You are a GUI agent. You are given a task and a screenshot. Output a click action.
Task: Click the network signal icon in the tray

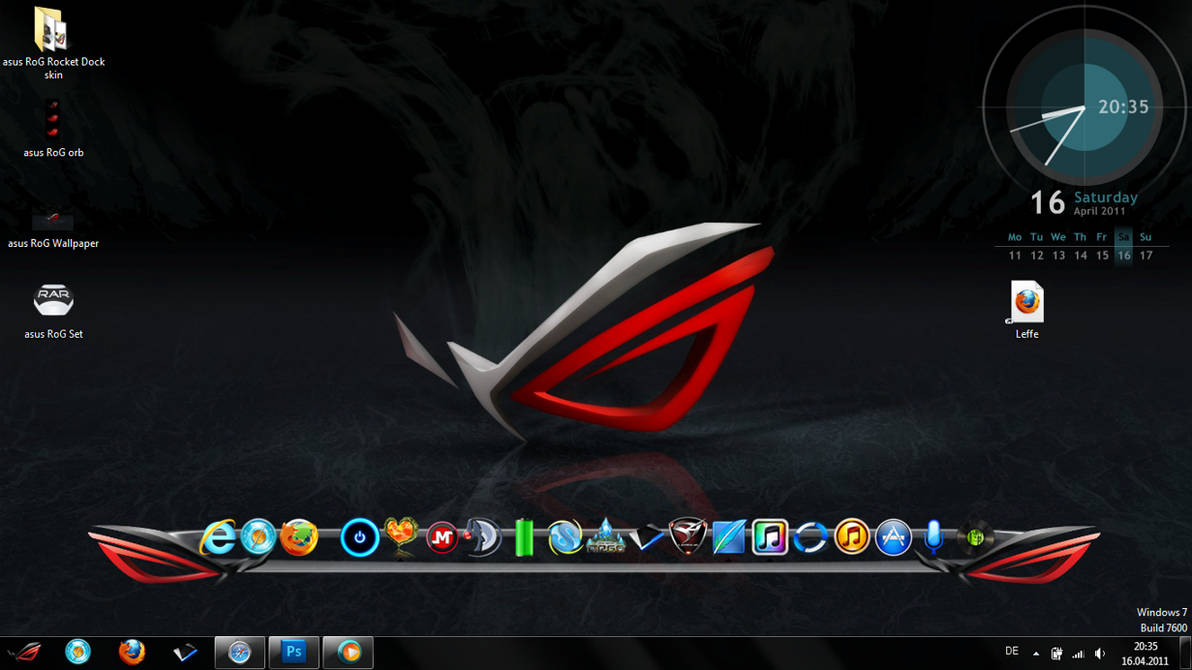point(1079,653)
